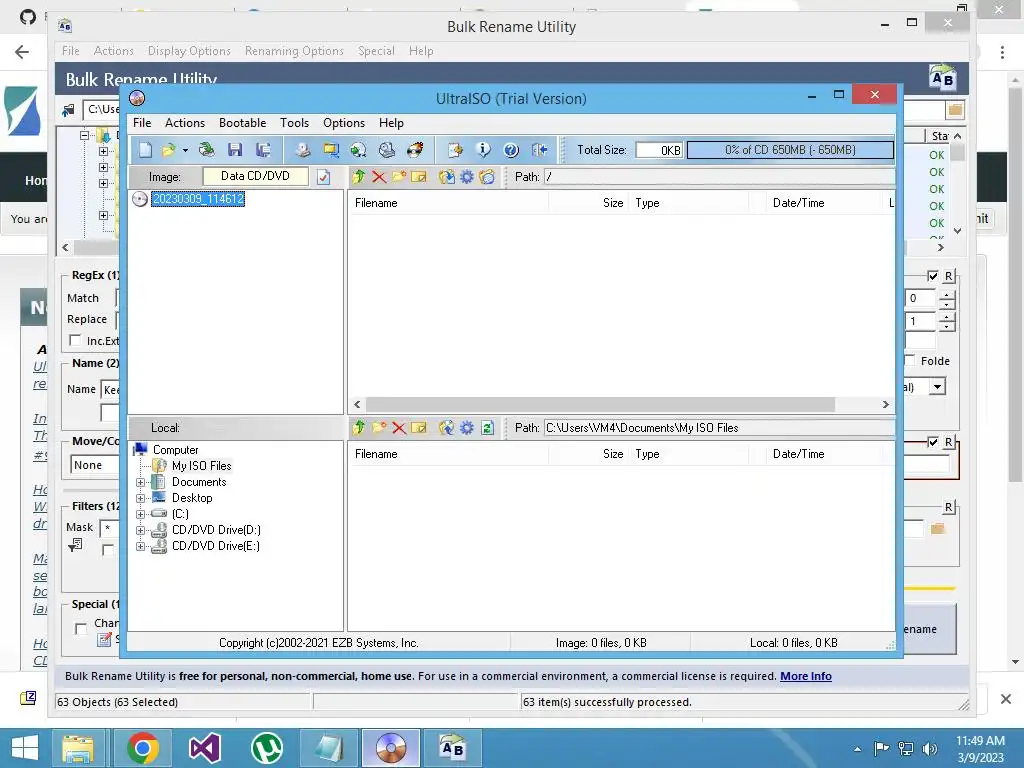Screen dimensions: 1024x768
Task: Select Computer in the Local tree
Action: (176, 450)
